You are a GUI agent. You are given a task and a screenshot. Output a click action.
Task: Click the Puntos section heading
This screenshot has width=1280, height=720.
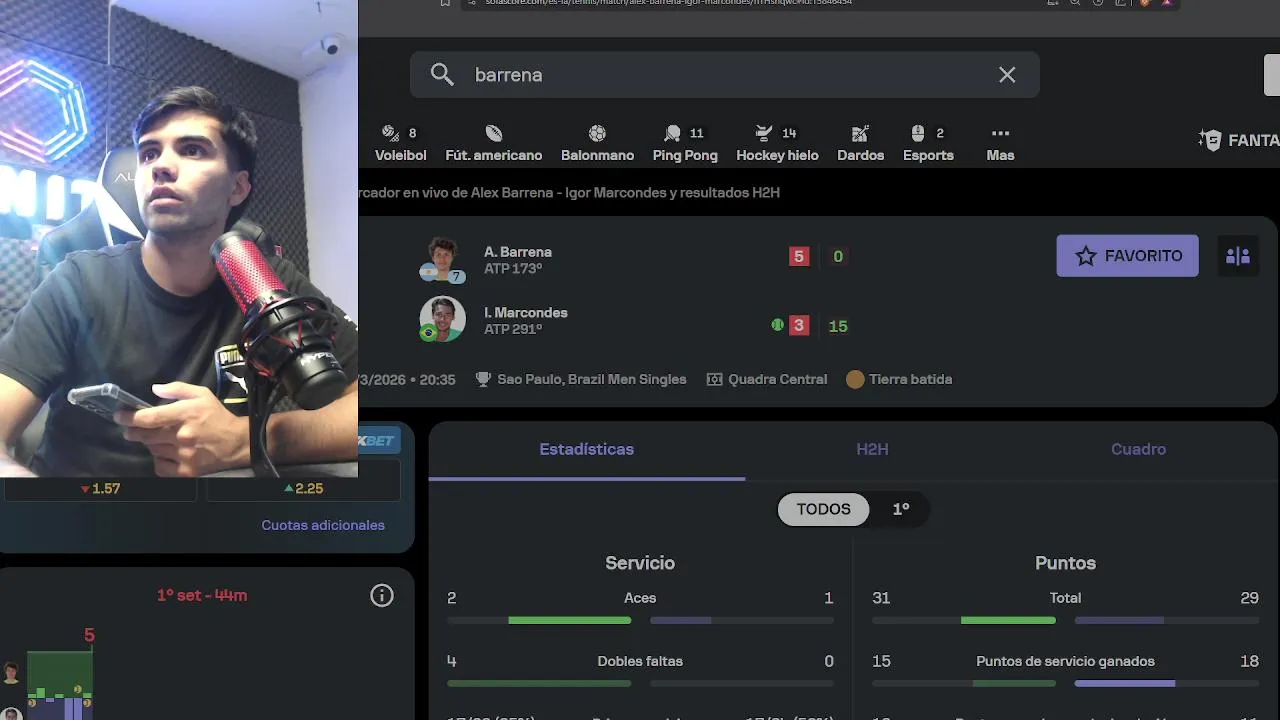point(1065,563)
